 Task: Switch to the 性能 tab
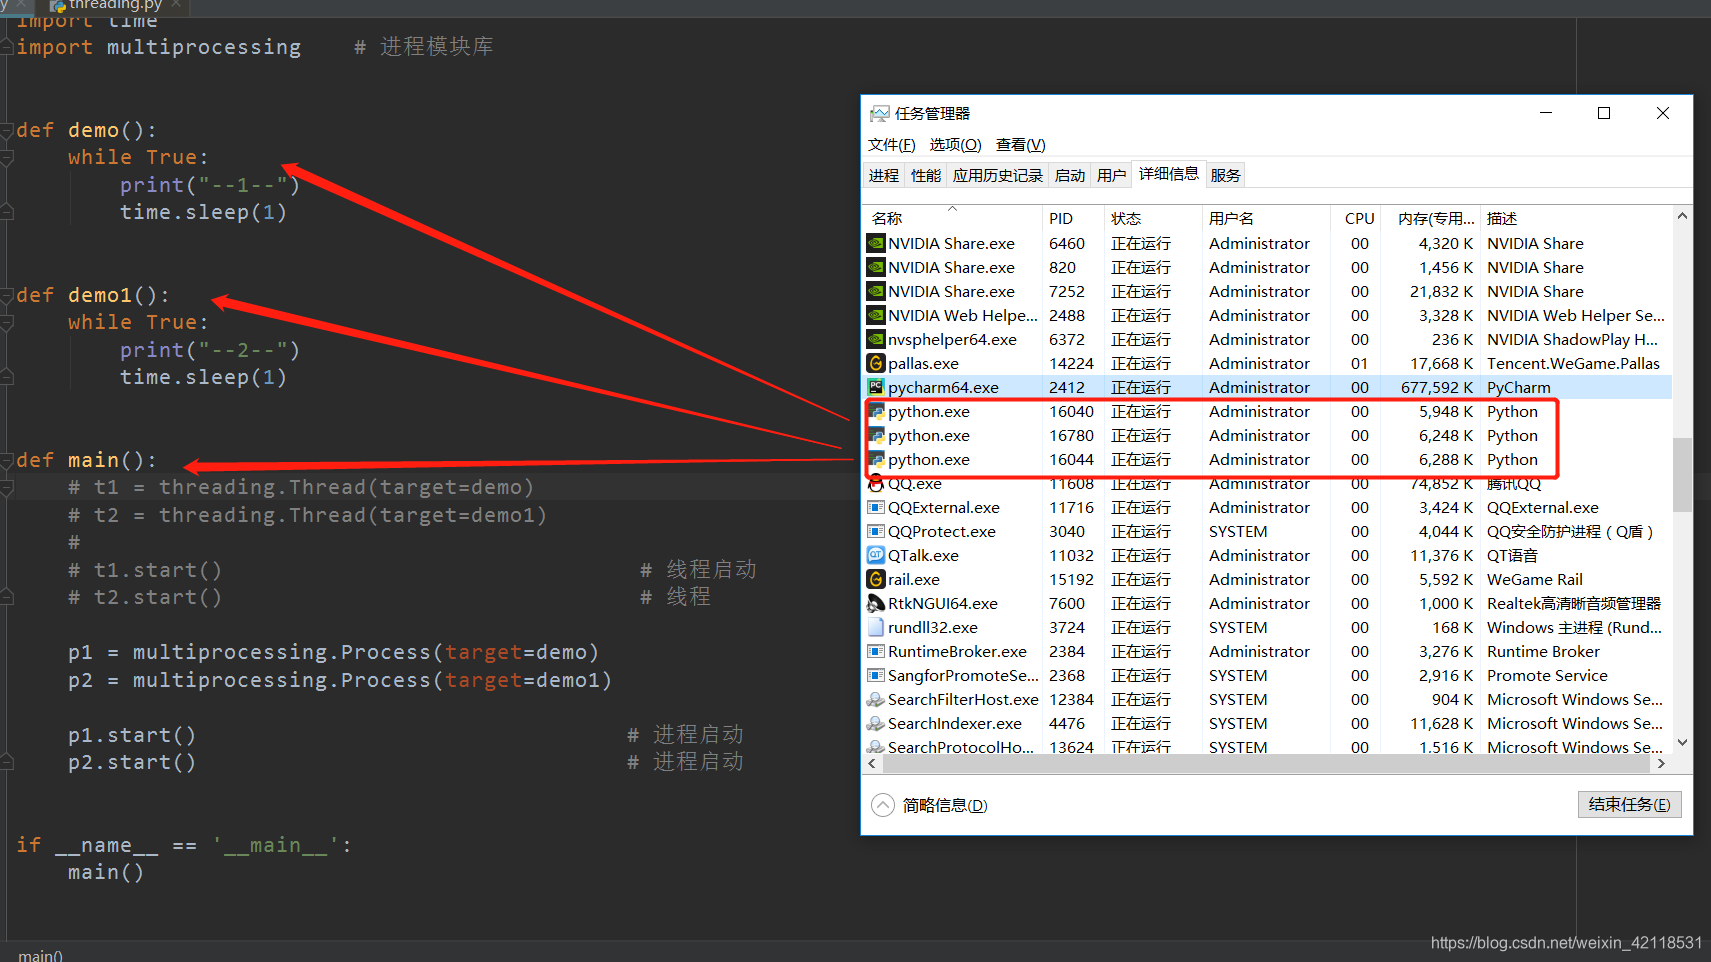pos(926,175)
